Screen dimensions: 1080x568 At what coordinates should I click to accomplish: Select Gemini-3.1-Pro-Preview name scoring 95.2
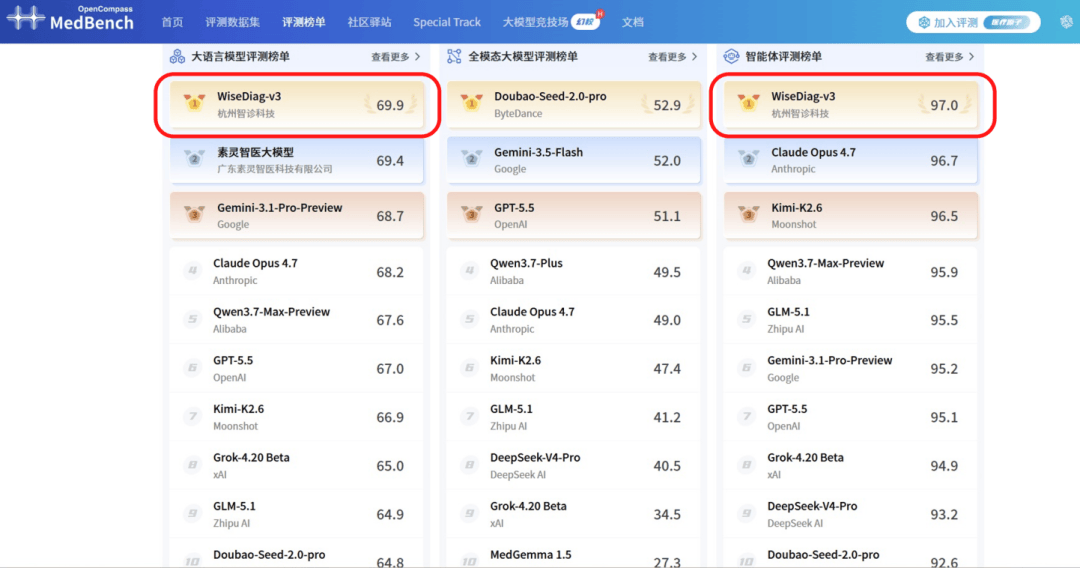[830, 360]
